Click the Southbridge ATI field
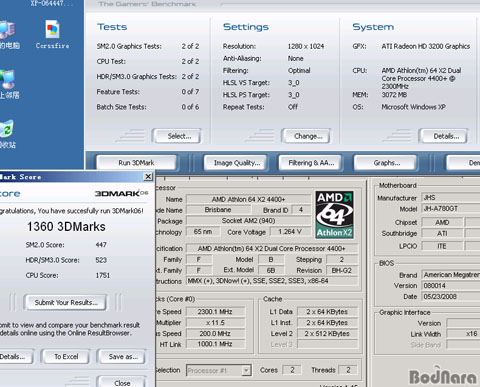Image resolution: width=480 pixels, height=387 pixels. click(x=442, y=233)
